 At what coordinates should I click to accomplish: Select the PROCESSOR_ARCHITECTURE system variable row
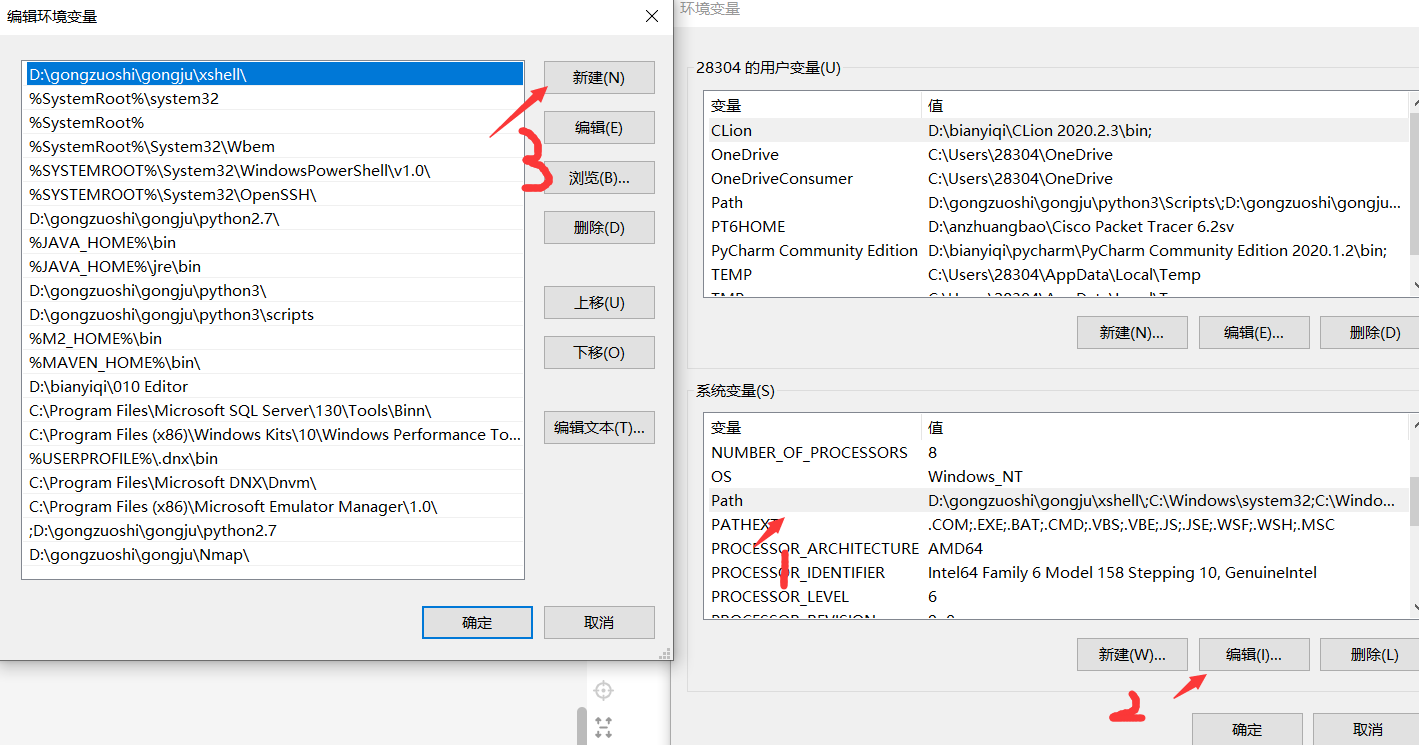1056,548
